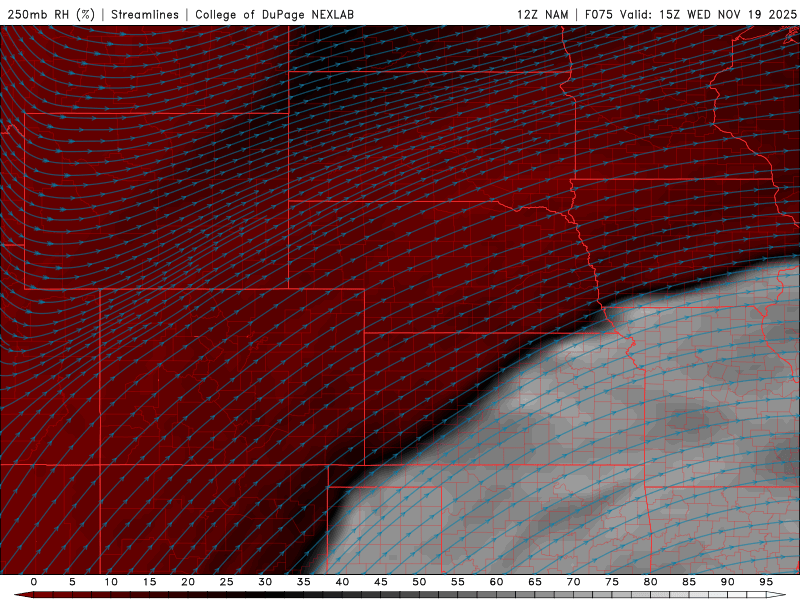Click the "25" tick label on the legend
The image size is (800, 600).
227,582
